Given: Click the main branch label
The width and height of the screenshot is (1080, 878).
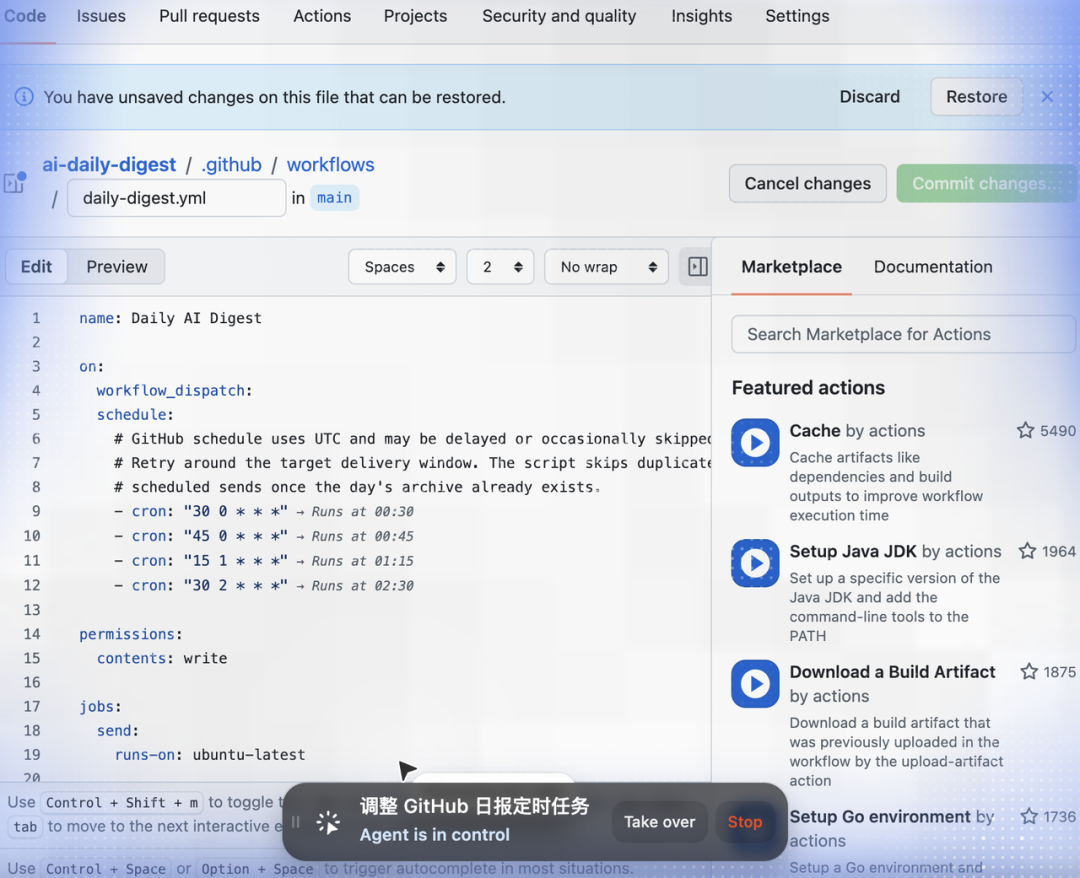Looking at the screenshot, I should click(x=334, y=198).
